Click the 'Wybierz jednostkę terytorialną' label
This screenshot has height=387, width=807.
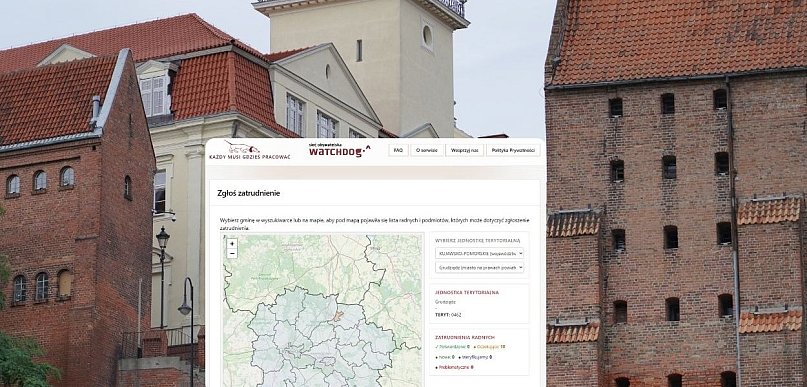coord(478,240)
